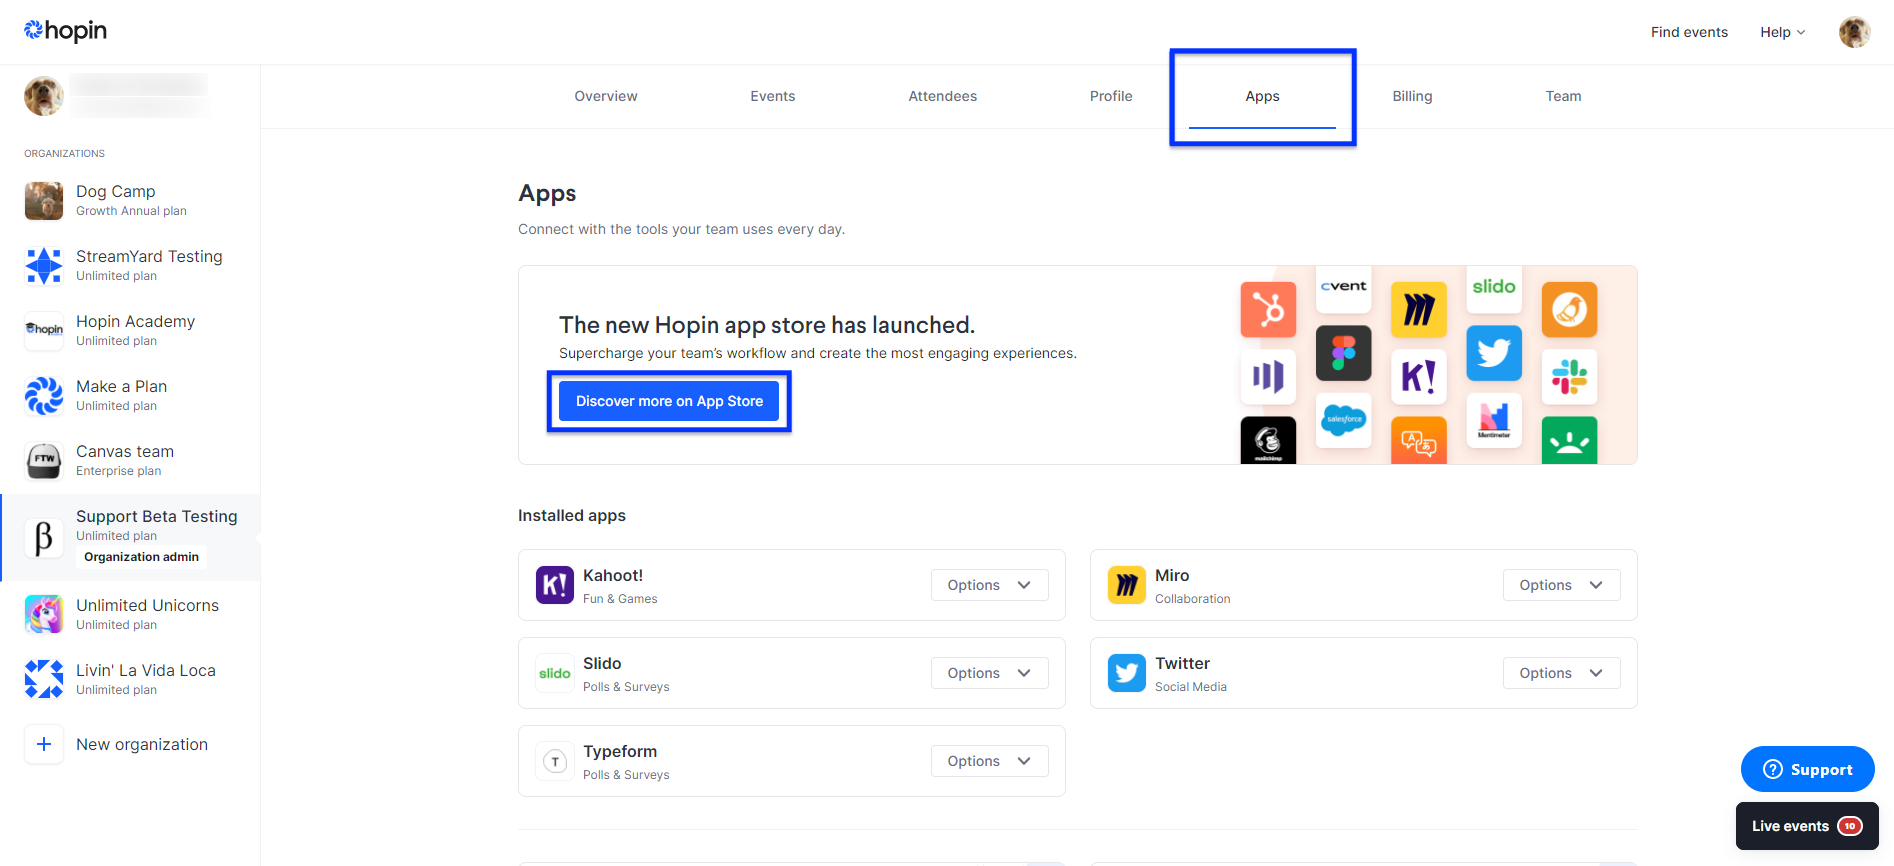Click the Mailchimp icon in the banner
The height and width of the screenshot is (866, 1894).
coord(1268,440)
